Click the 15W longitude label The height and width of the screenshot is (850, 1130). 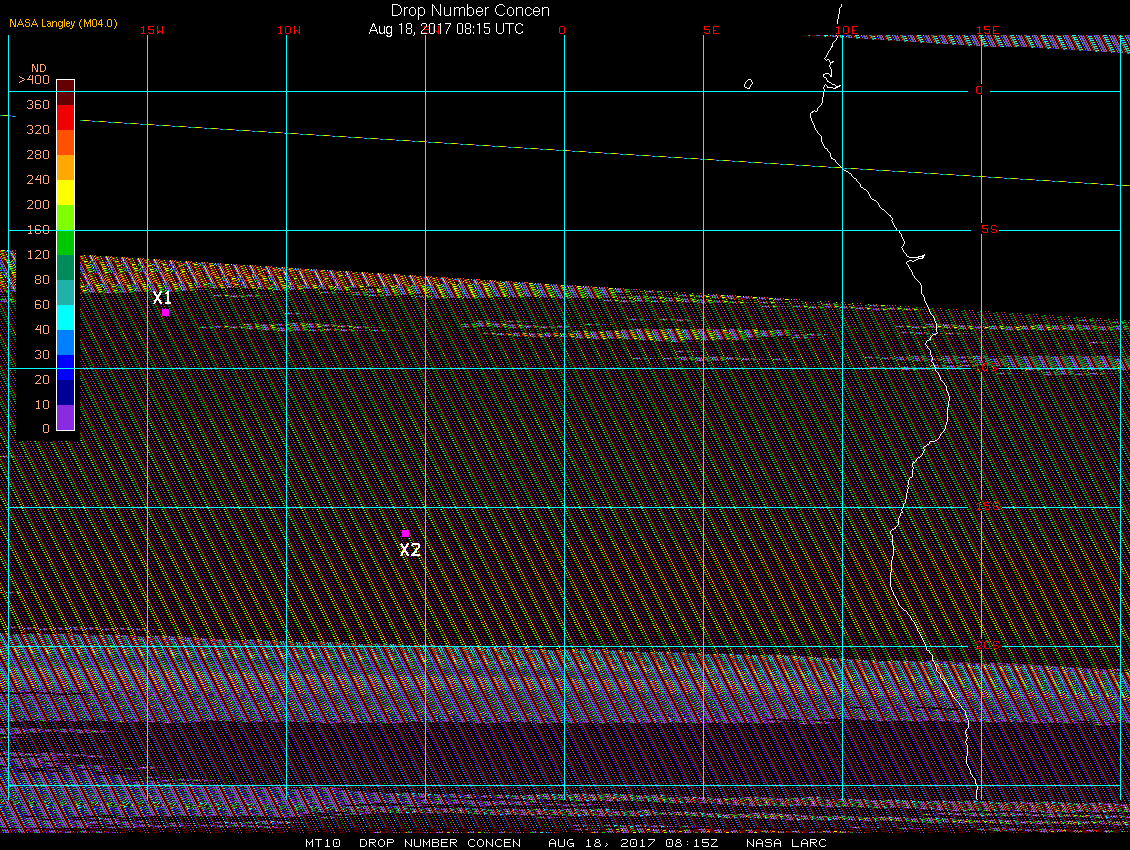tap(152, 30)
